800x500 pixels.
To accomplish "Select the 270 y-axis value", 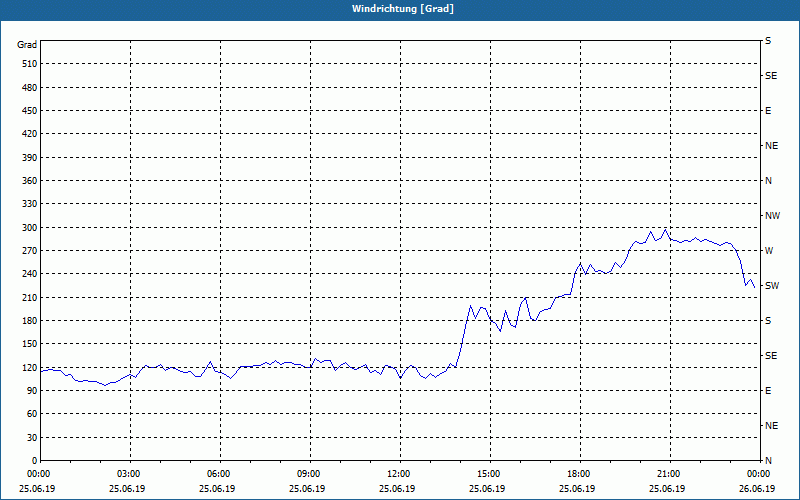I will pyautogui.click(x=30, y=251).
